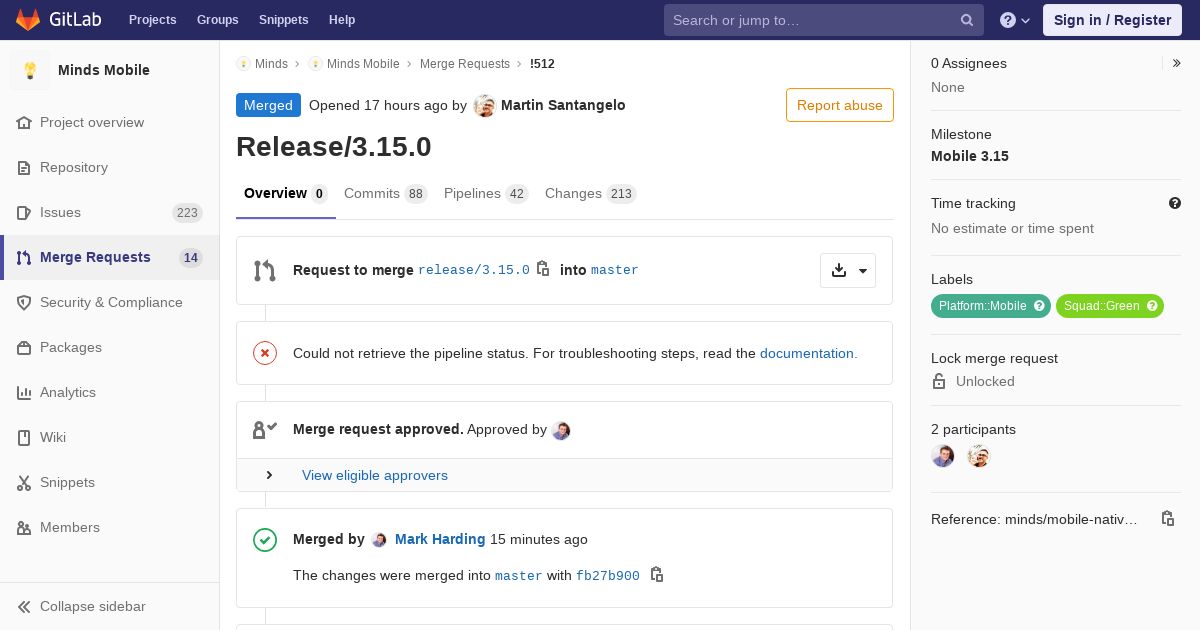Open the documentation link
This screenshot has height=630, width=1200.
pos(808,353)
